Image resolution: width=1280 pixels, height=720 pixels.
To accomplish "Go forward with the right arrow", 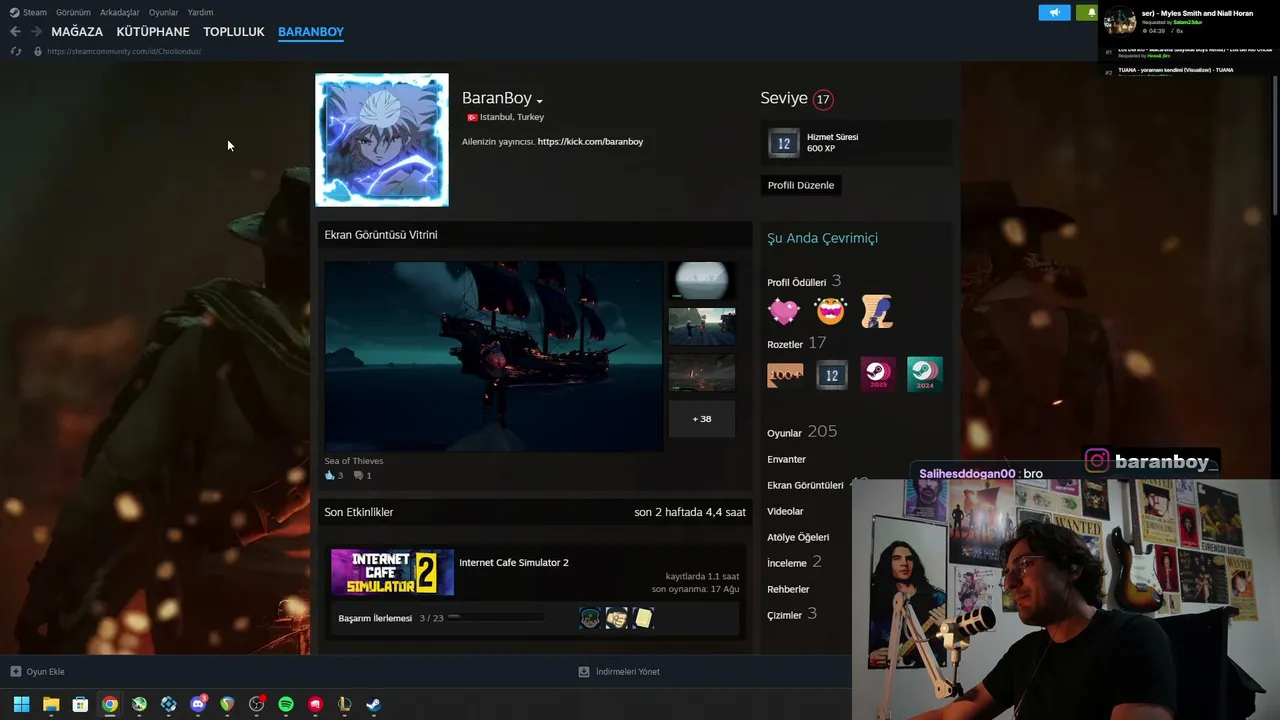I will [x=36, y=32].
